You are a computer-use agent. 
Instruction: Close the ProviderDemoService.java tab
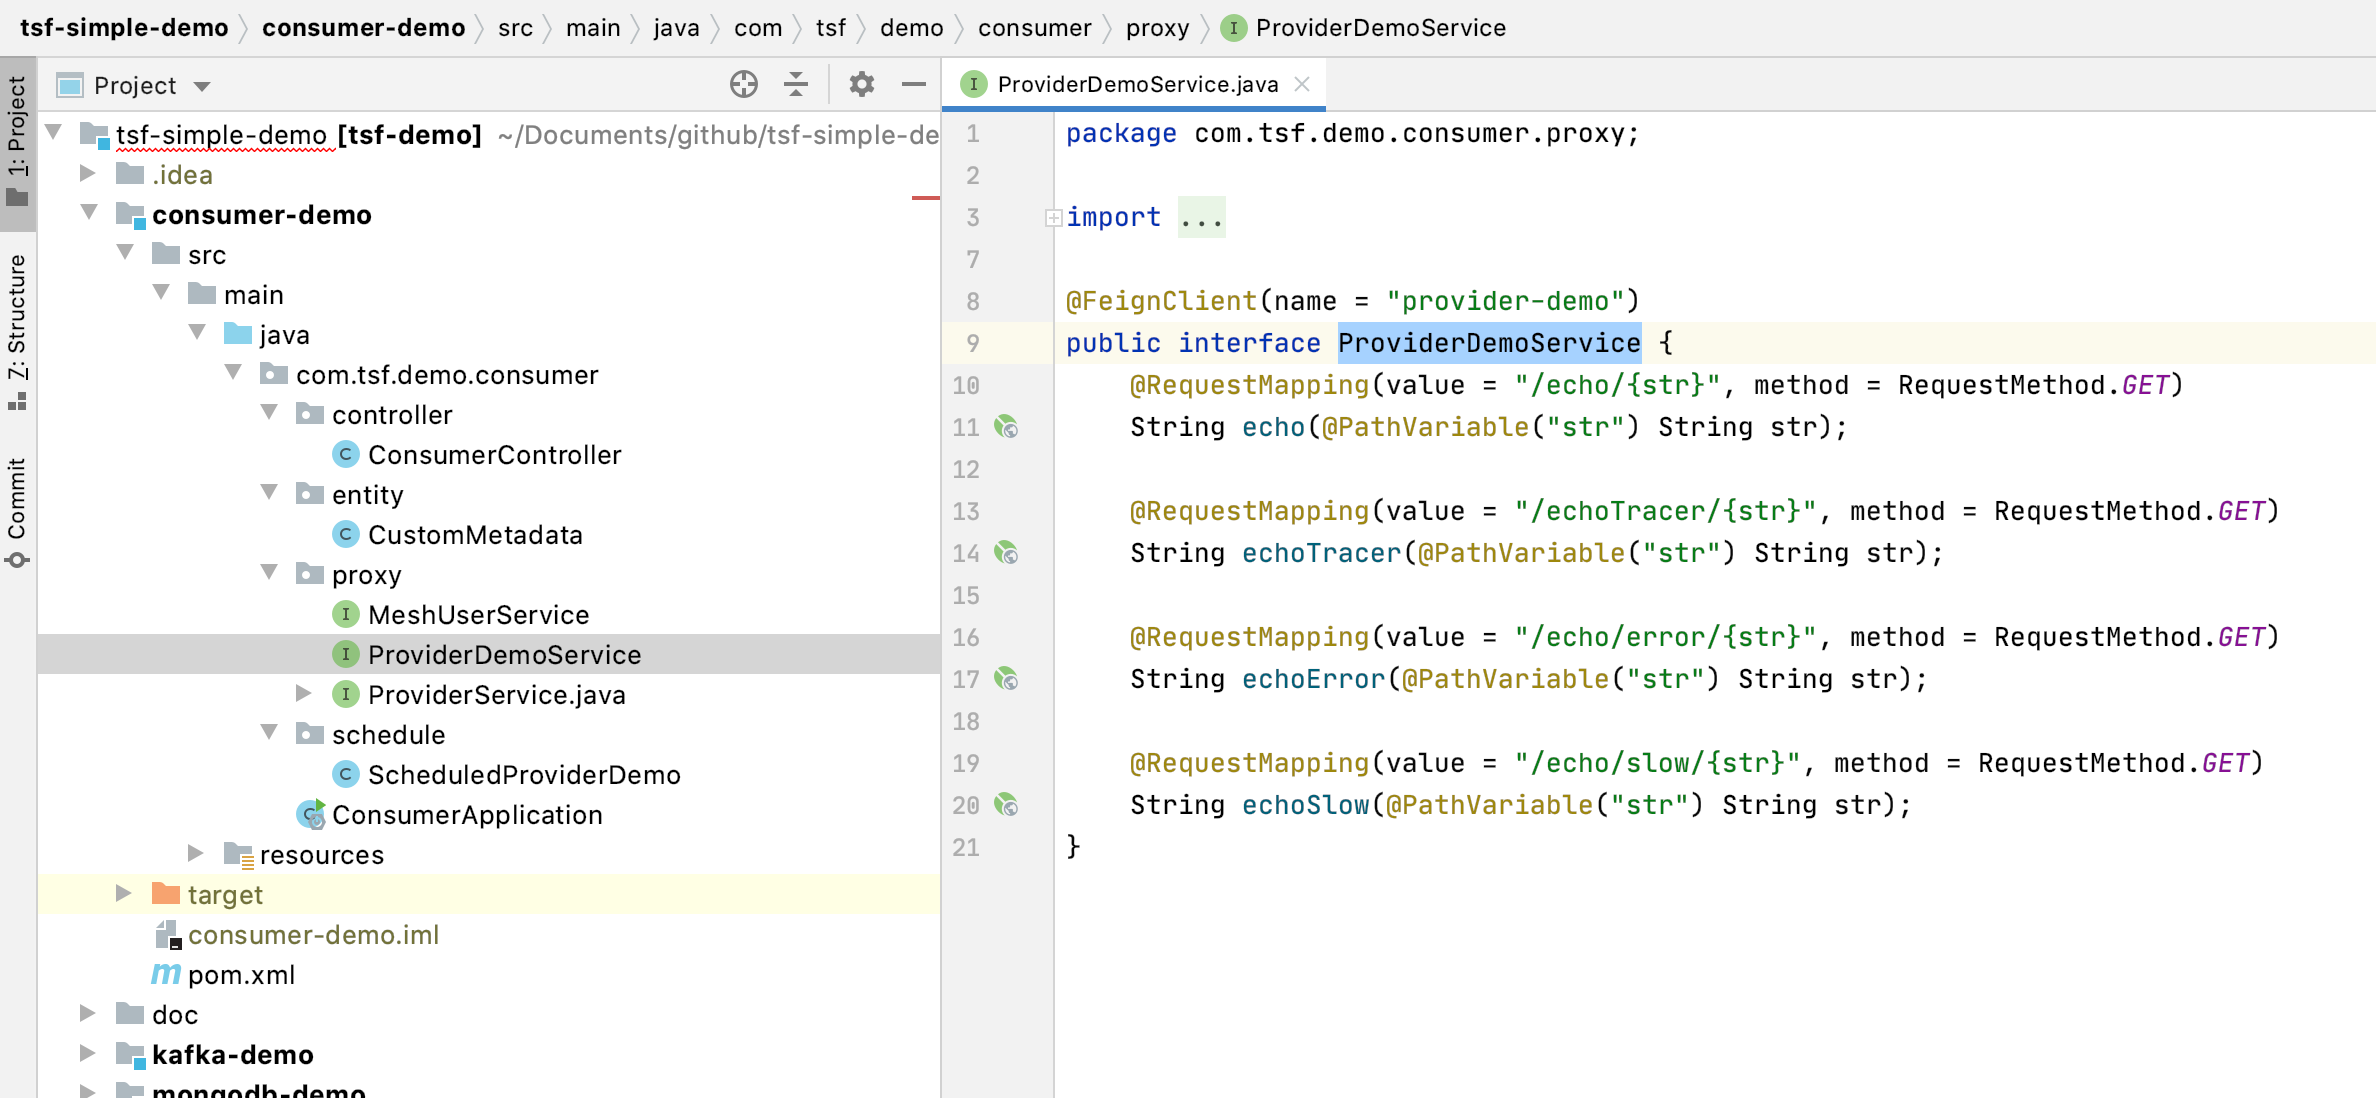(x=1301, y=84)
